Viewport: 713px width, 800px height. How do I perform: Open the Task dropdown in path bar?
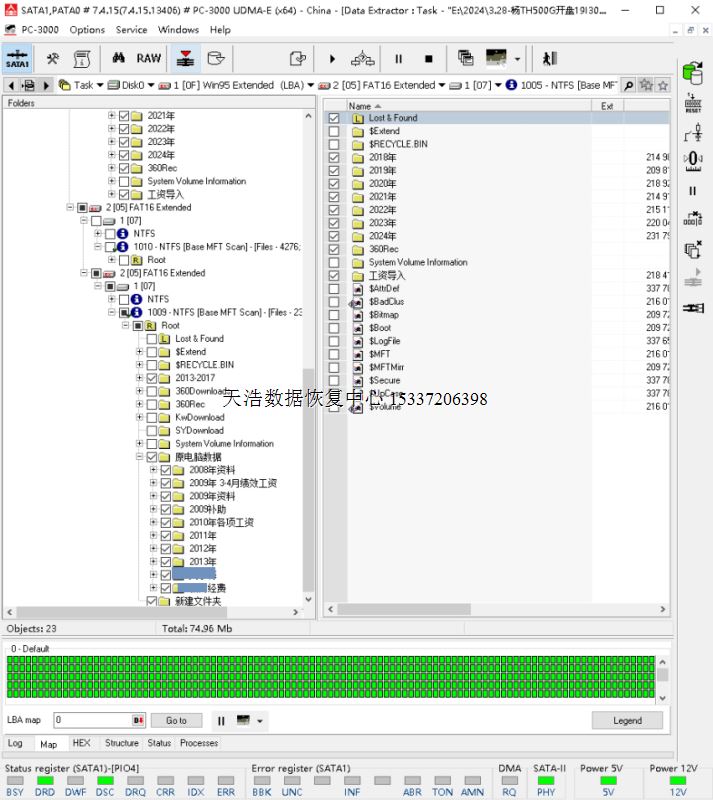(x=99, y=85)
